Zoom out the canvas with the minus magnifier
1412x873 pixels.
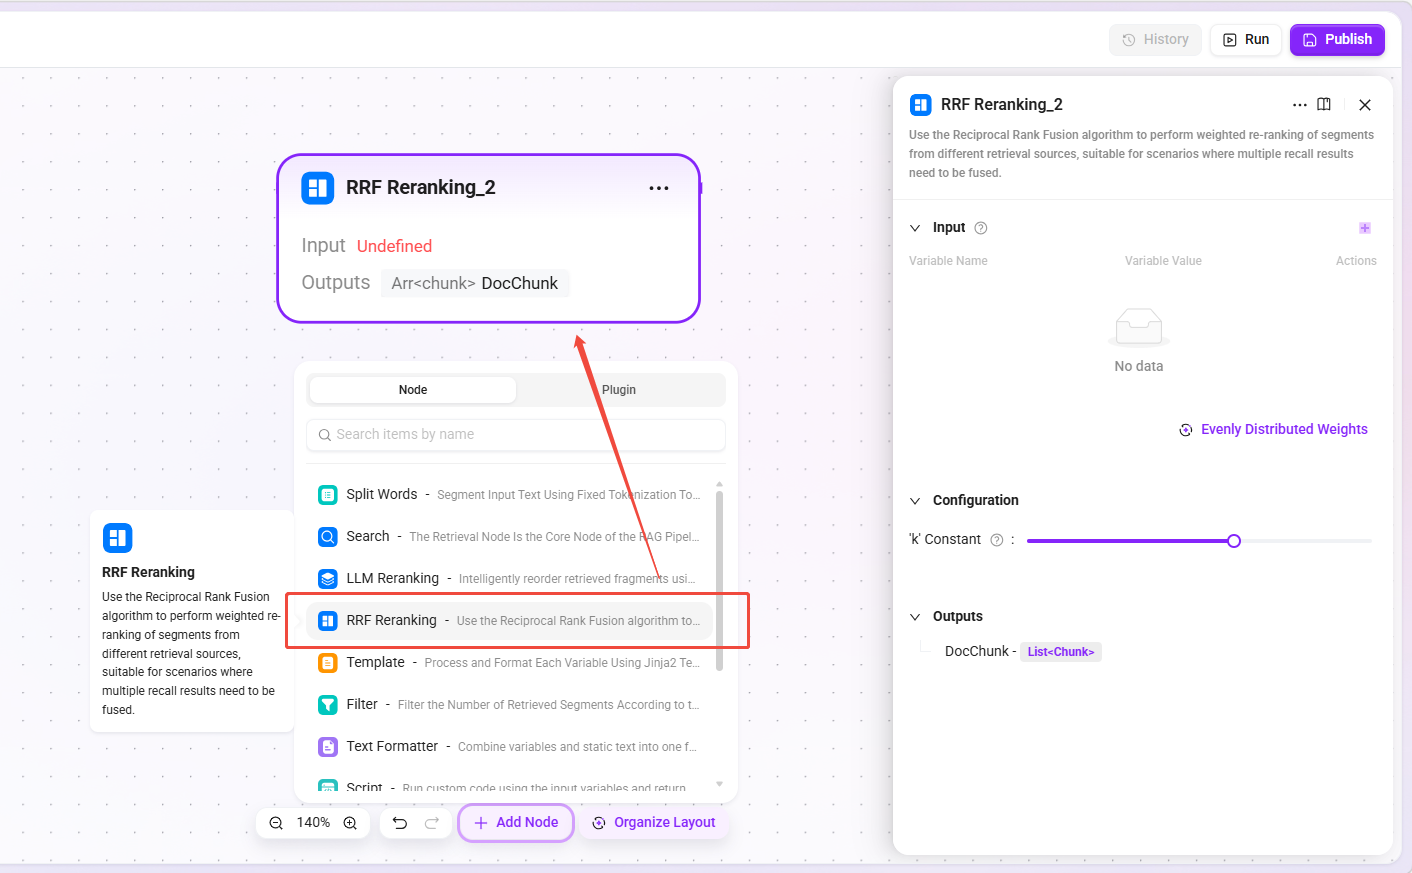click(x=276, y=823)
